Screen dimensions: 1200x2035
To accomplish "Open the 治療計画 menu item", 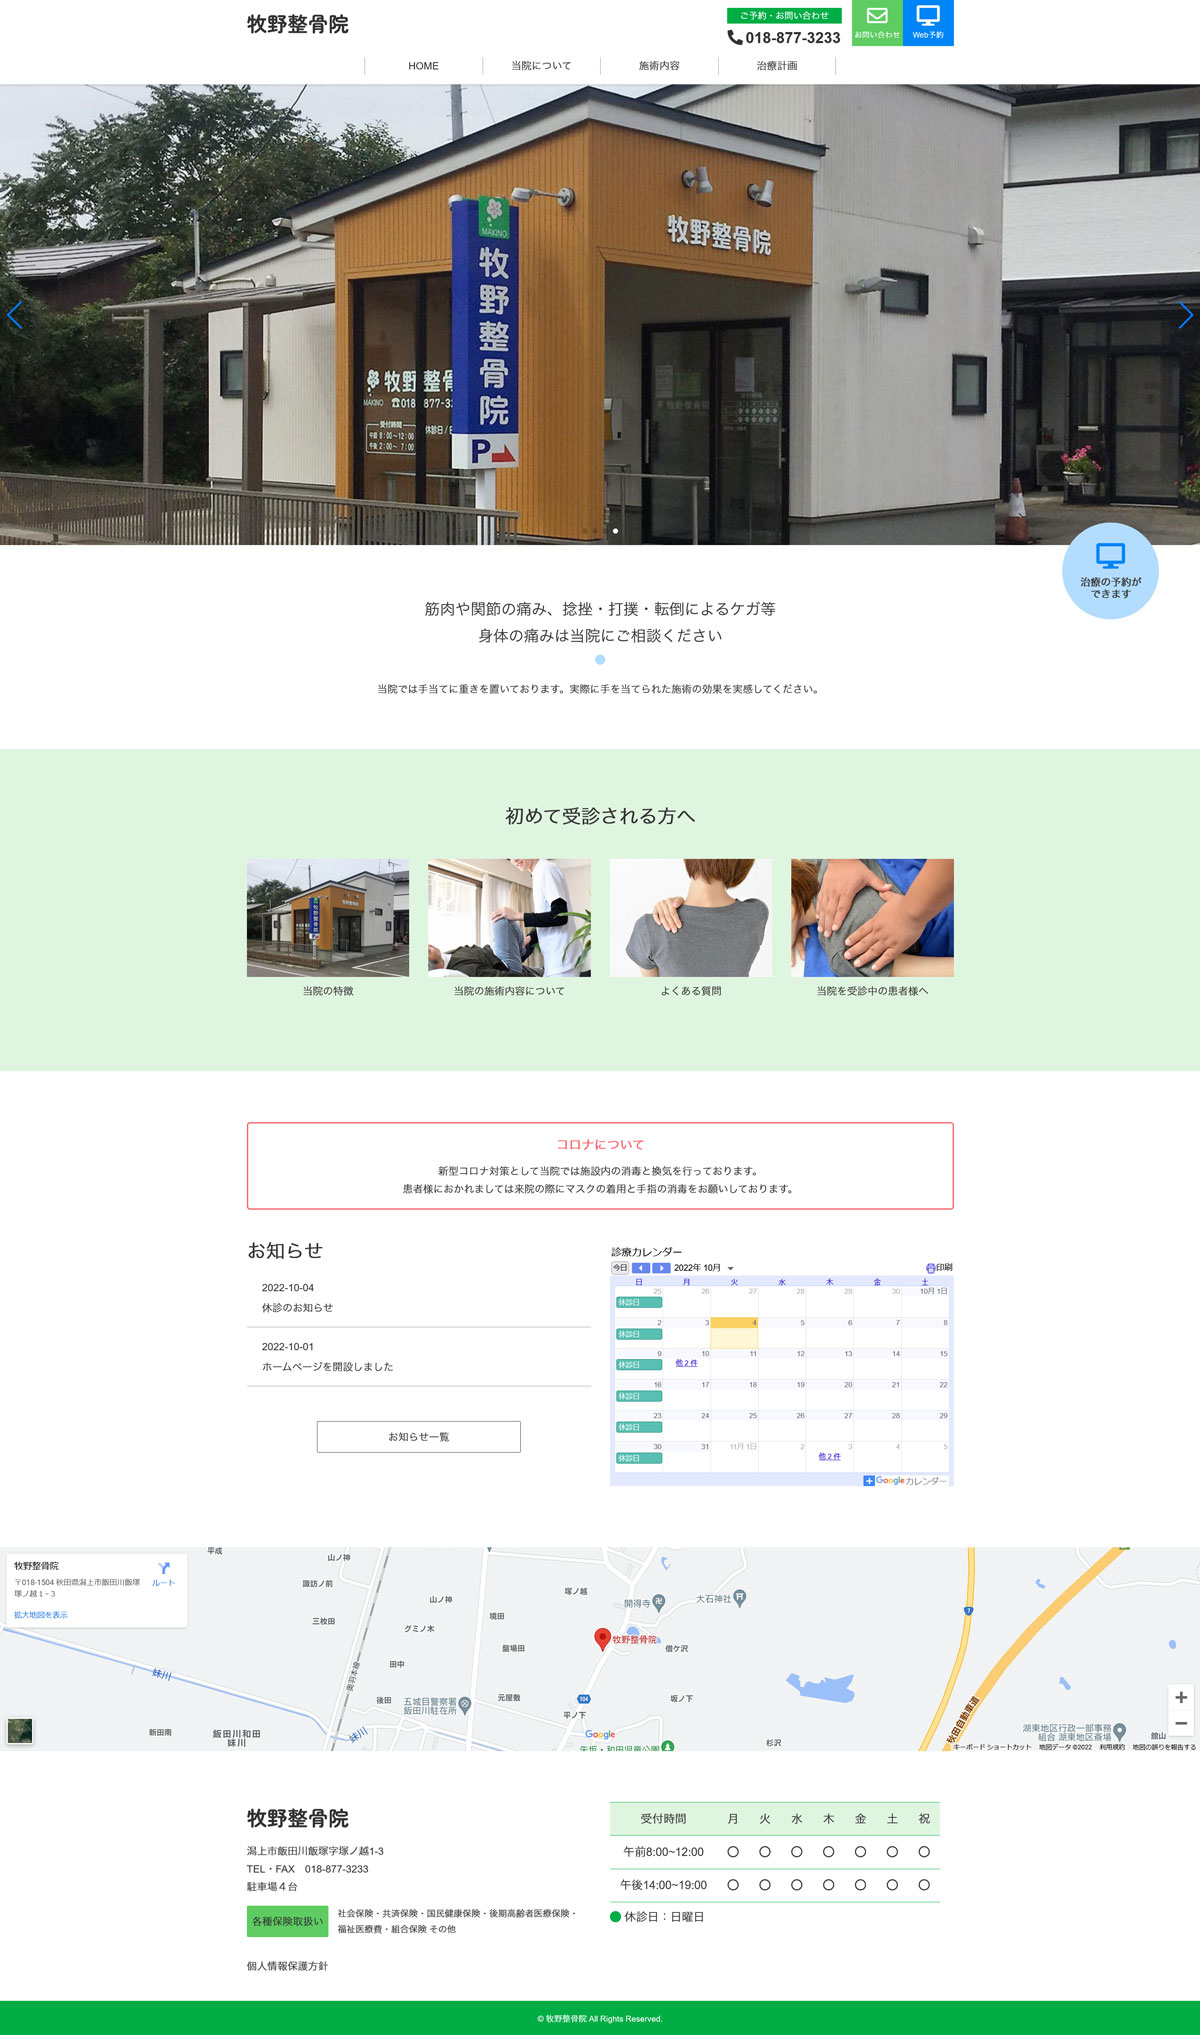I will tap(777, 66).
